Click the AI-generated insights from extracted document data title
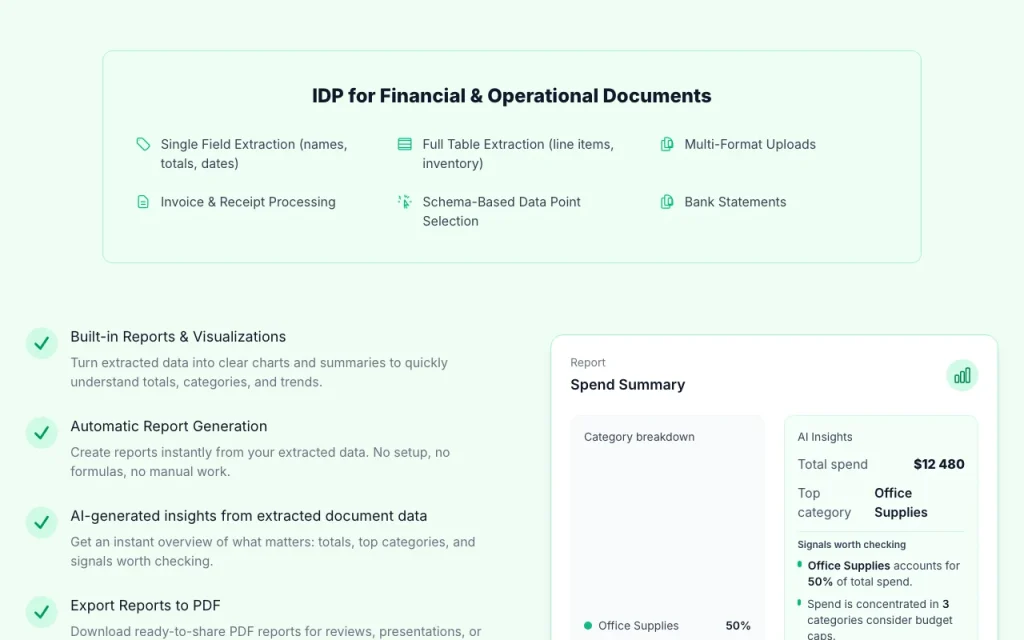 [x=249, y=516]
